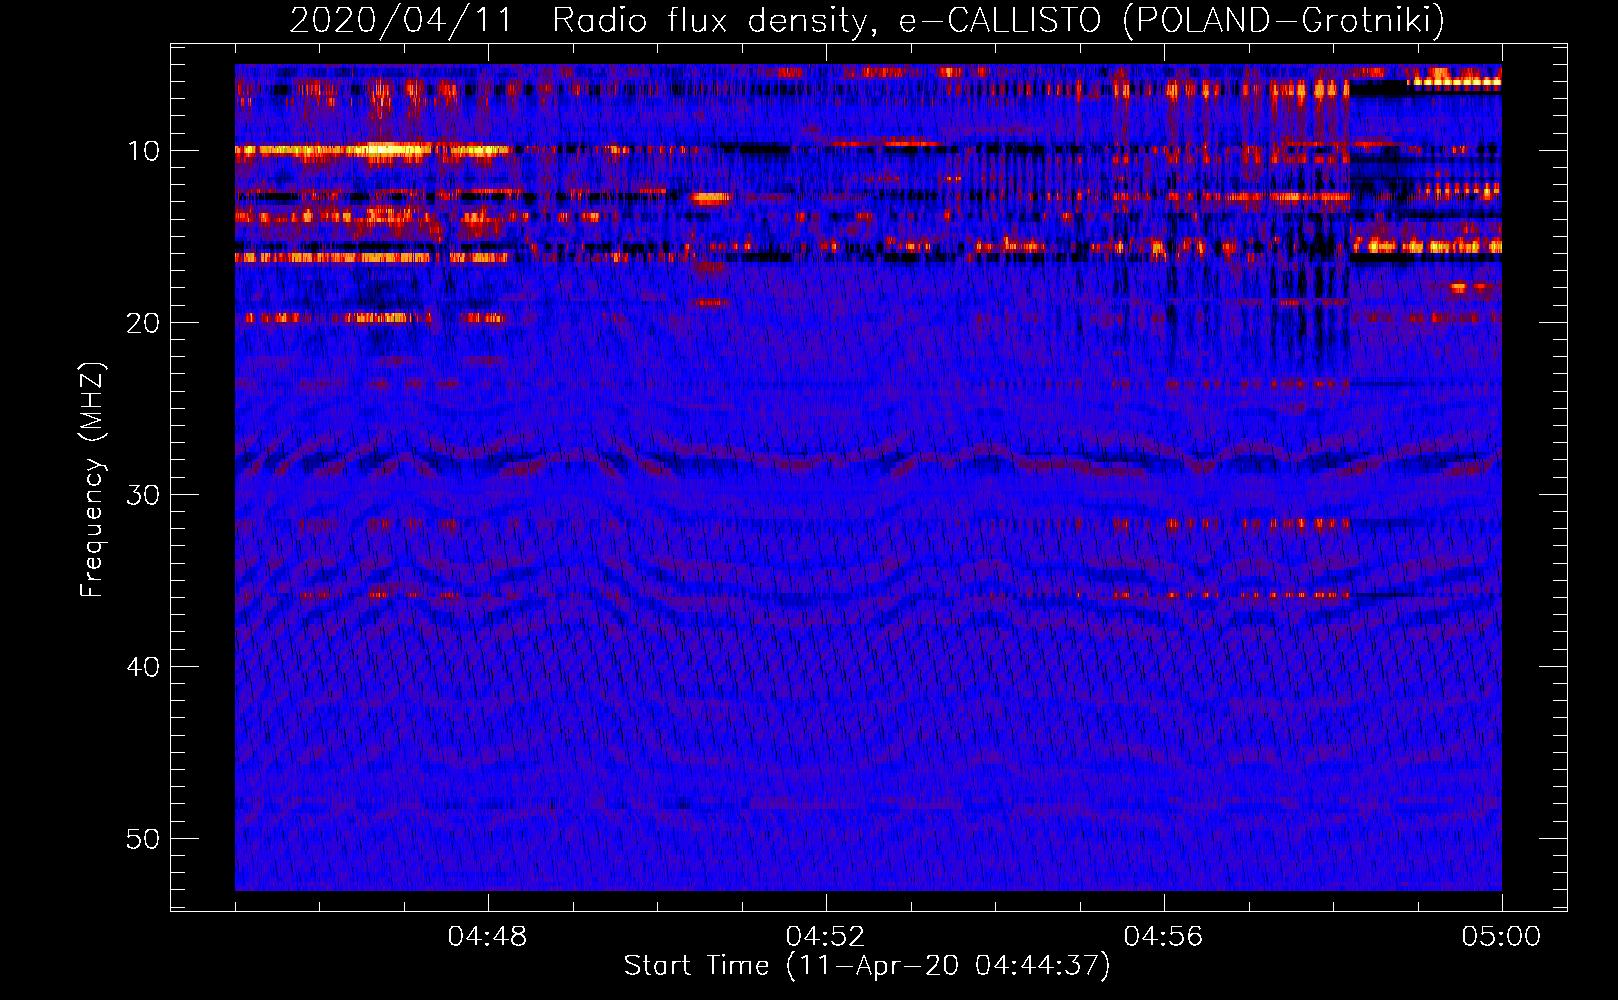The image size is (1618, 1000).
Task: Click the 20 MHz frequency tick label
Action: click(x=144, y=323)
